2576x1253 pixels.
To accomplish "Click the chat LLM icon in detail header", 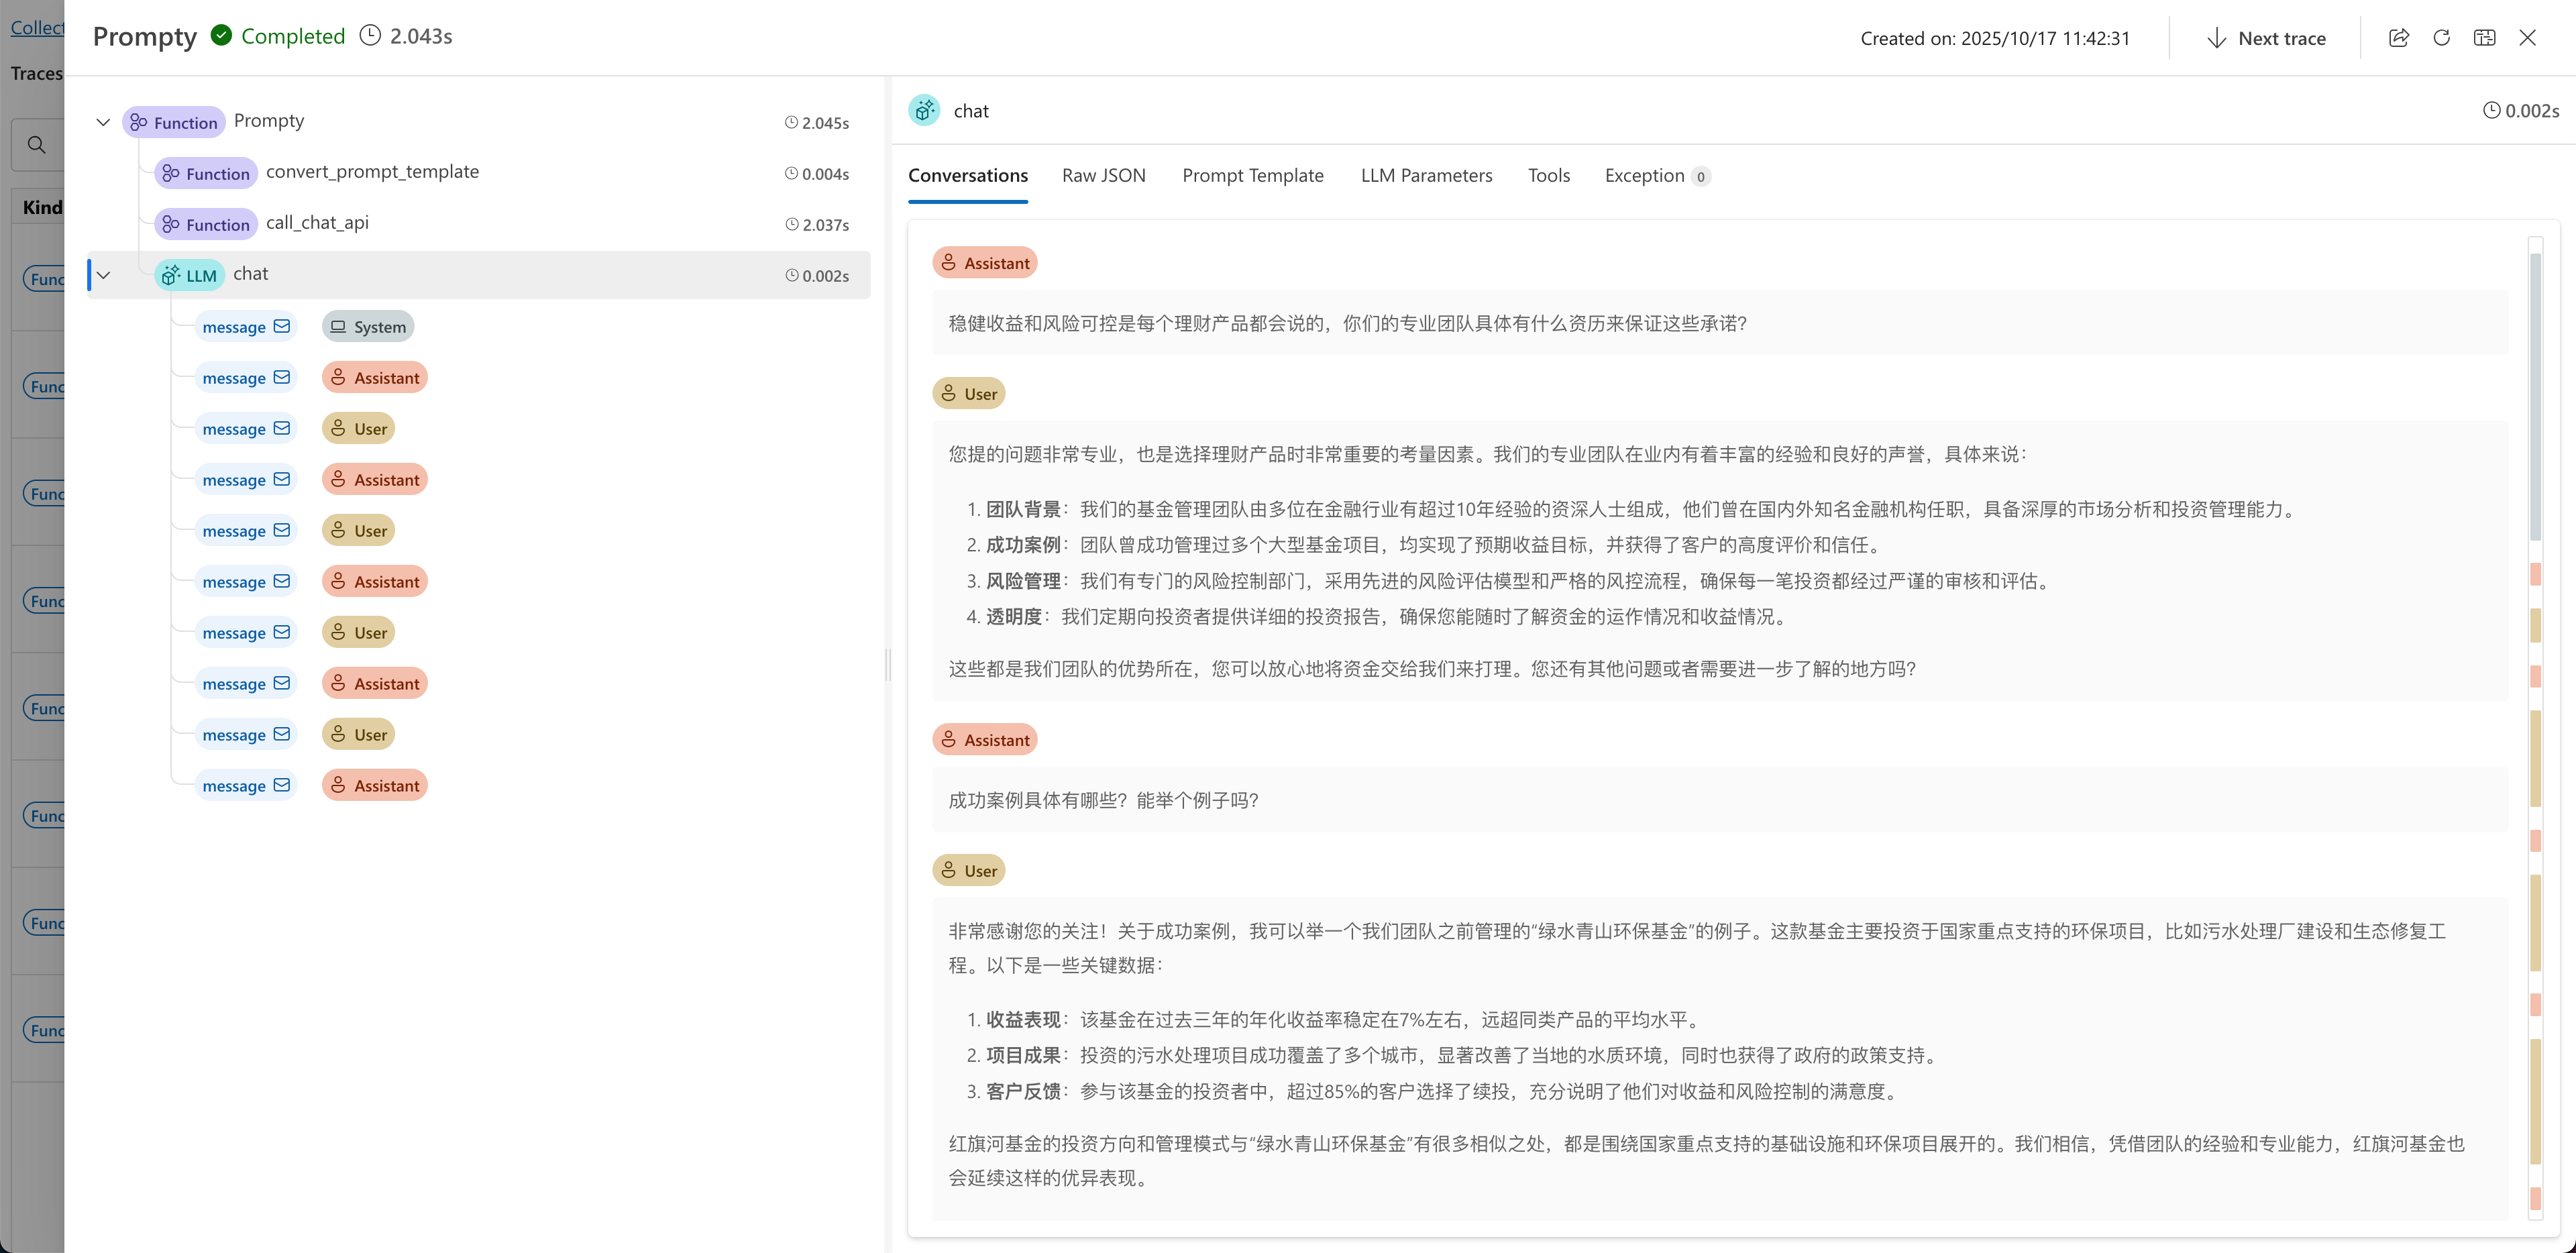I will click(x=924, y=110).
